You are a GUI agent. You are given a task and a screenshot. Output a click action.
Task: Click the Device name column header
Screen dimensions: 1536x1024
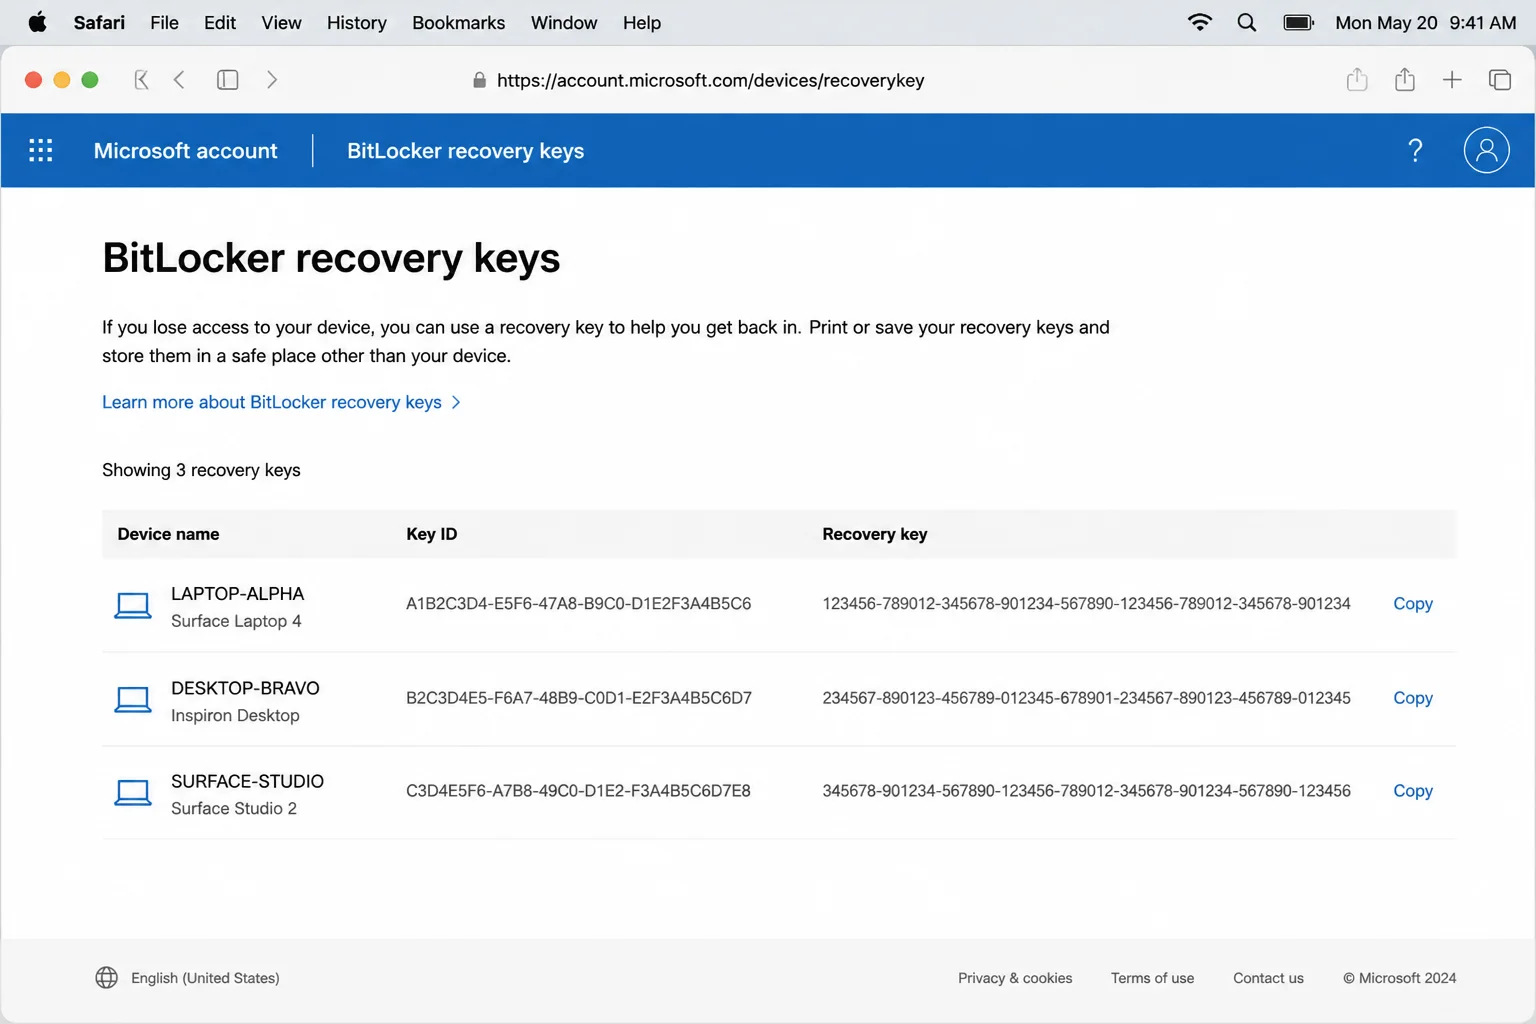tap(168, 534)
